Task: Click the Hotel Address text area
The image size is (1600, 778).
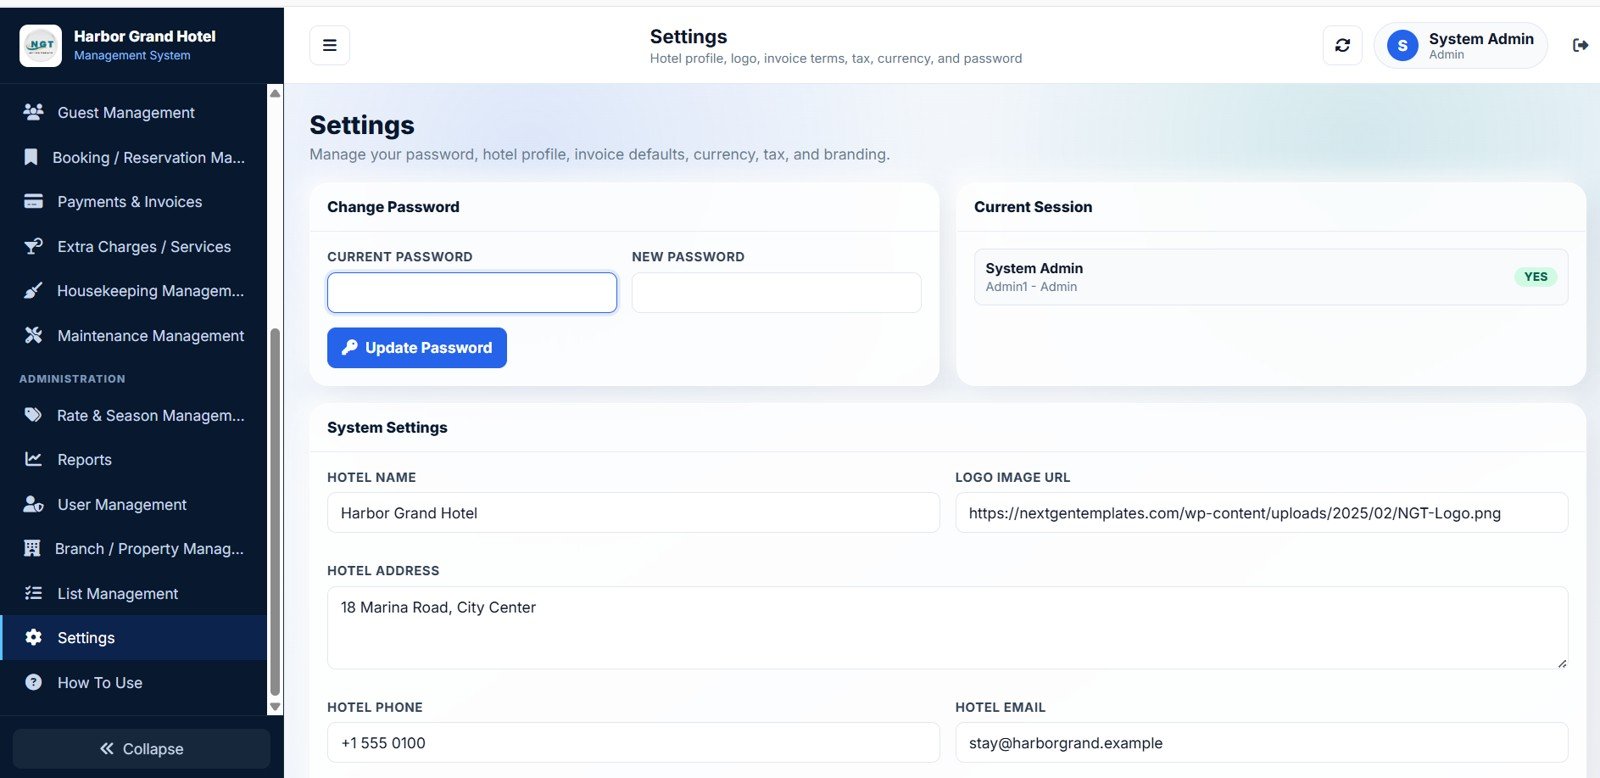Action: (947, 627)
